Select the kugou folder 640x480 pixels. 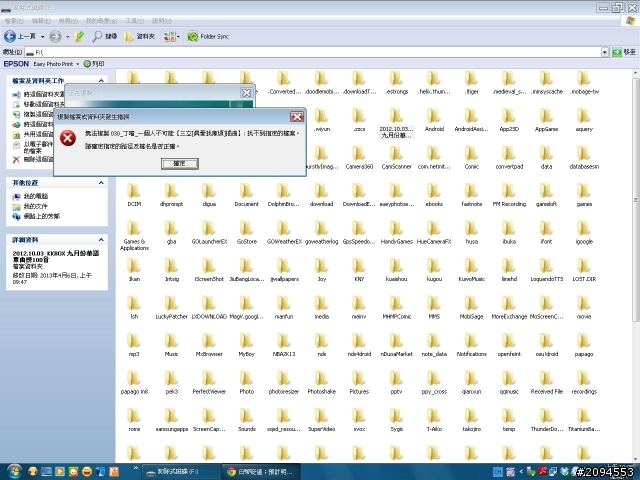434,270
